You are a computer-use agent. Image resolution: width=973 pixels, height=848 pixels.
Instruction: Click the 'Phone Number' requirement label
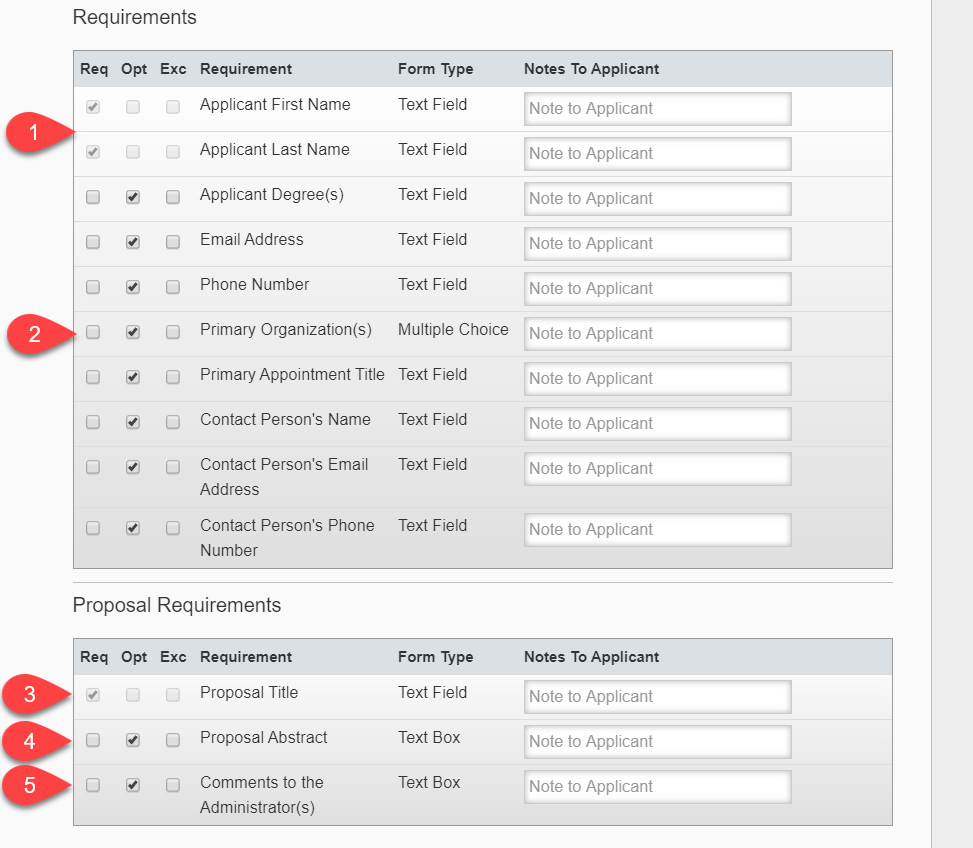point(254,285)
